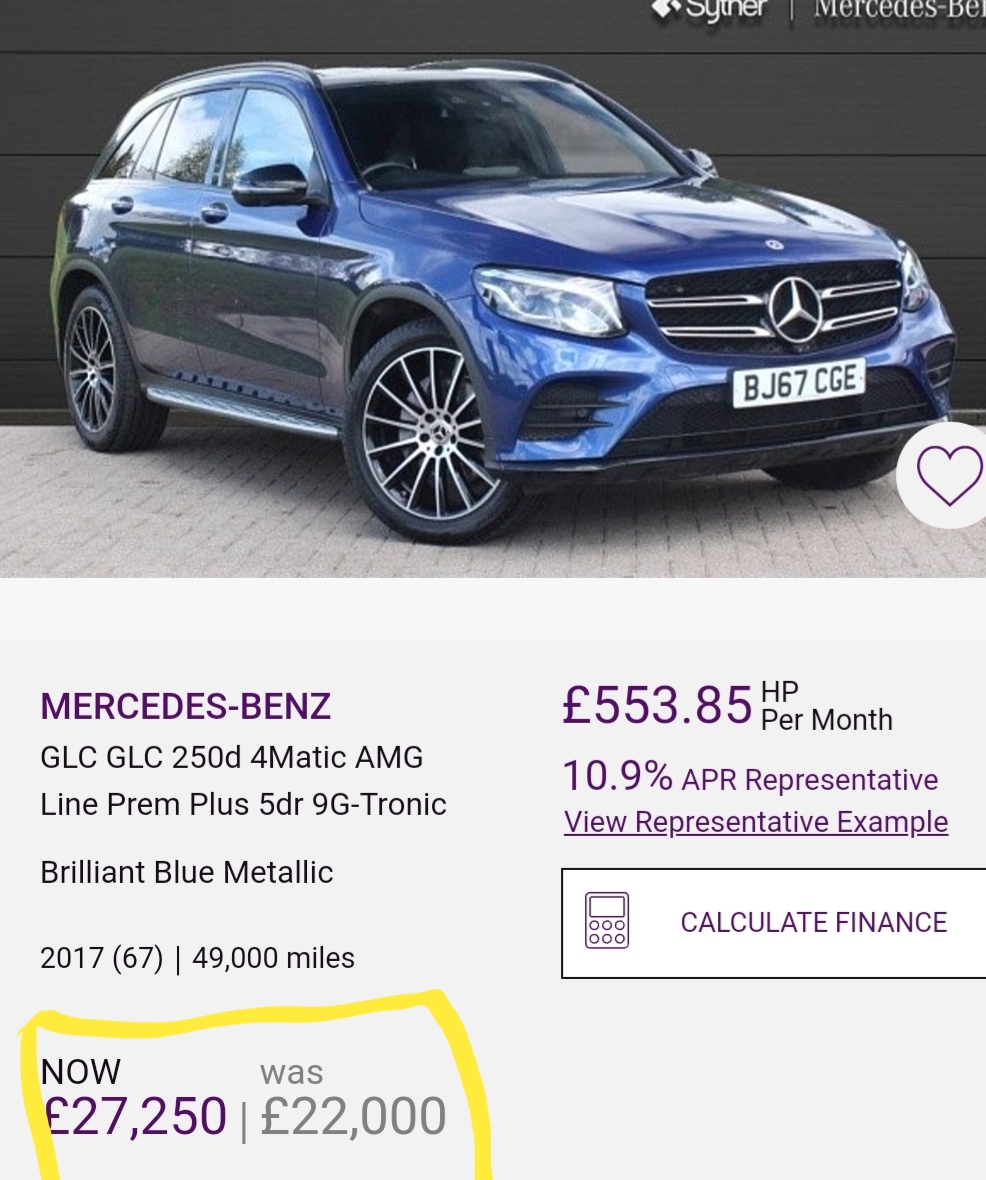986x1180 pixels.
Task: Click the £553.85 monthly price
Action: click(657, 706)
